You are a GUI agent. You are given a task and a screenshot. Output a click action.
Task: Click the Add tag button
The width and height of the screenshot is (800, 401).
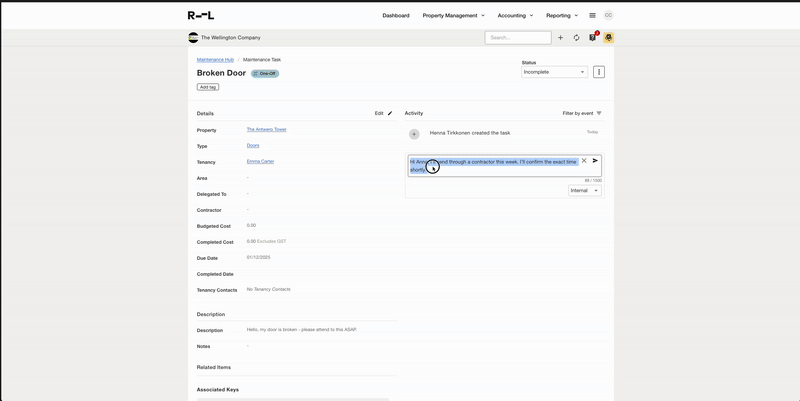coord(207,87)
